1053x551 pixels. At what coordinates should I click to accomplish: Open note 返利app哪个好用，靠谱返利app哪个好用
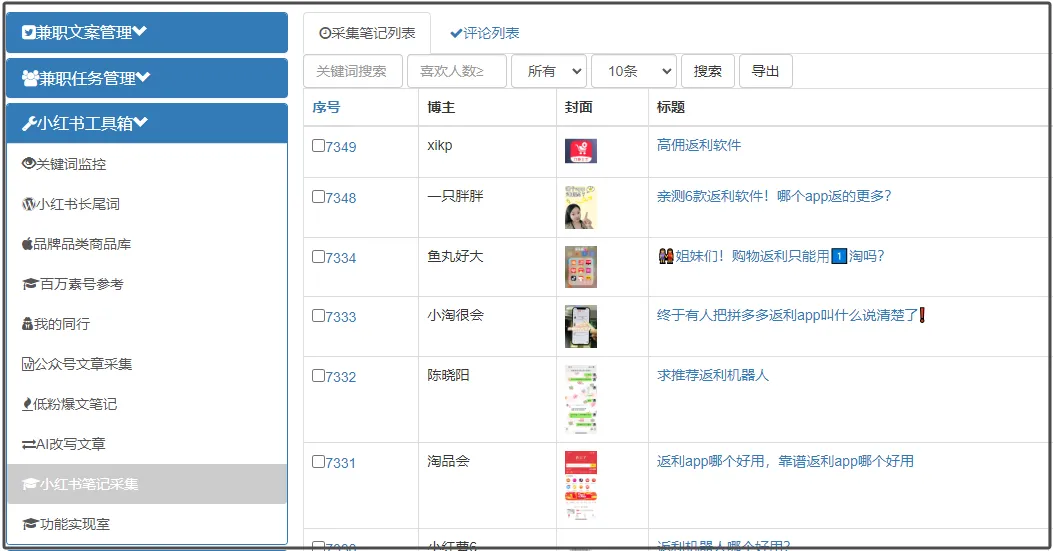[785, 461]
